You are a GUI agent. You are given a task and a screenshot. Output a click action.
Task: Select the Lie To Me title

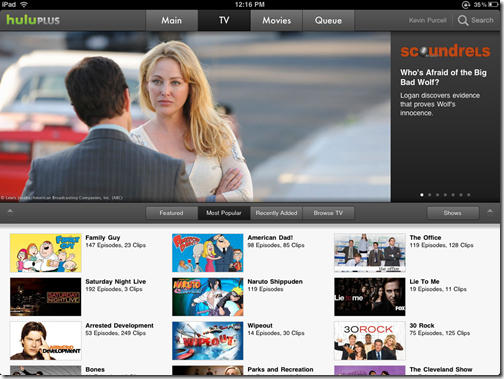[x=424, y=281]
